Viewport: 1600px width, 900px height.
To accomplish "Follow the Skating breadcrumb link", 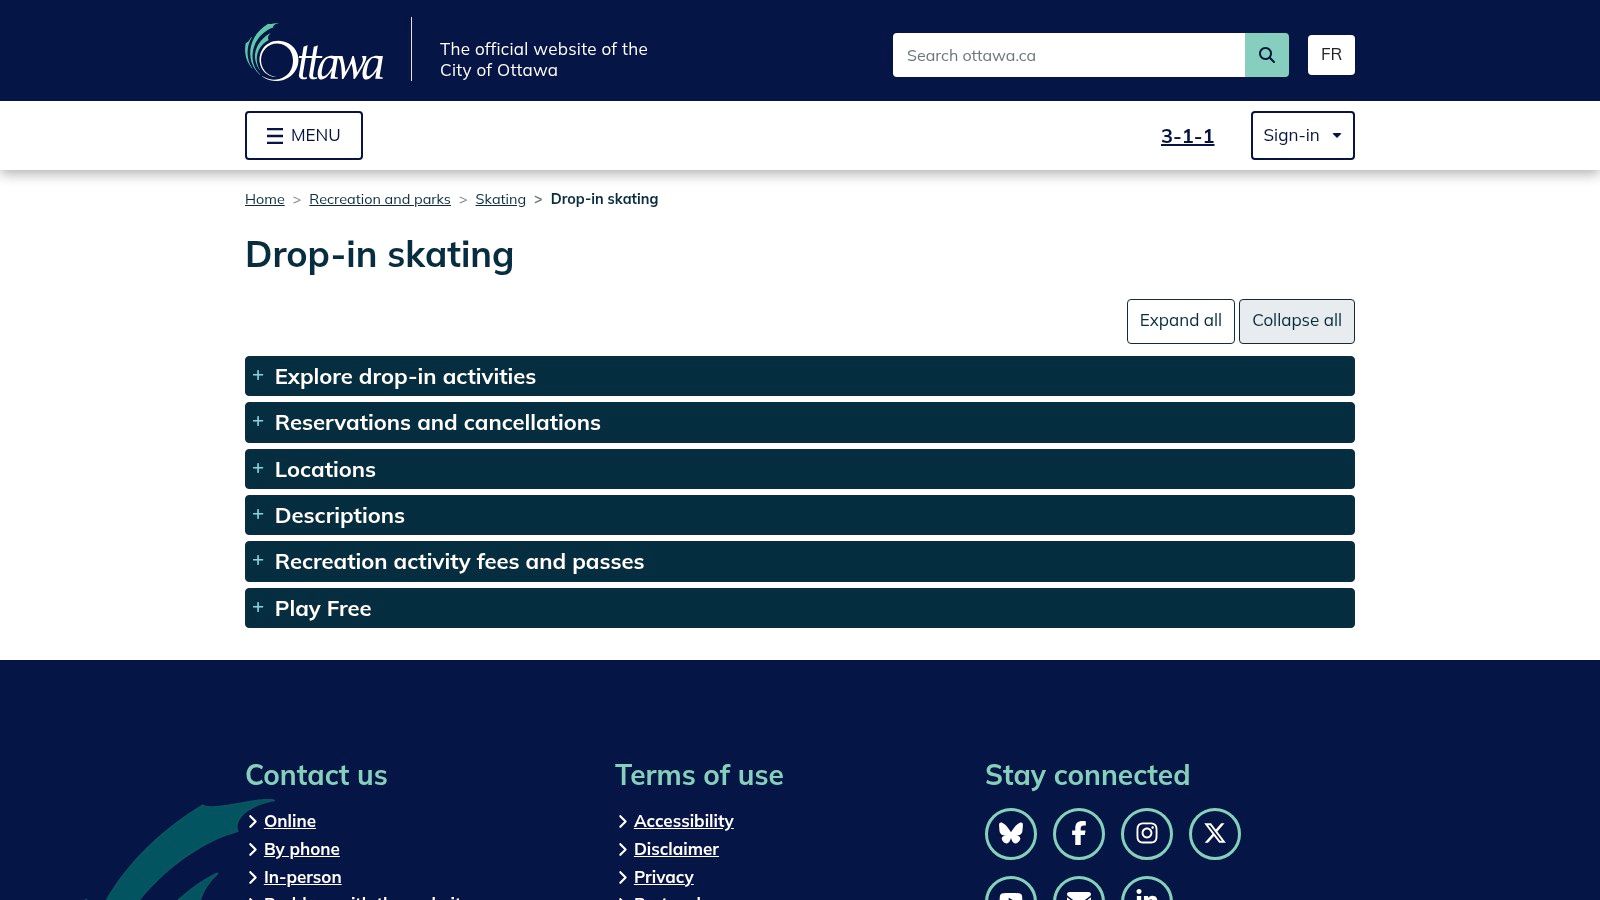I will 500,199.
